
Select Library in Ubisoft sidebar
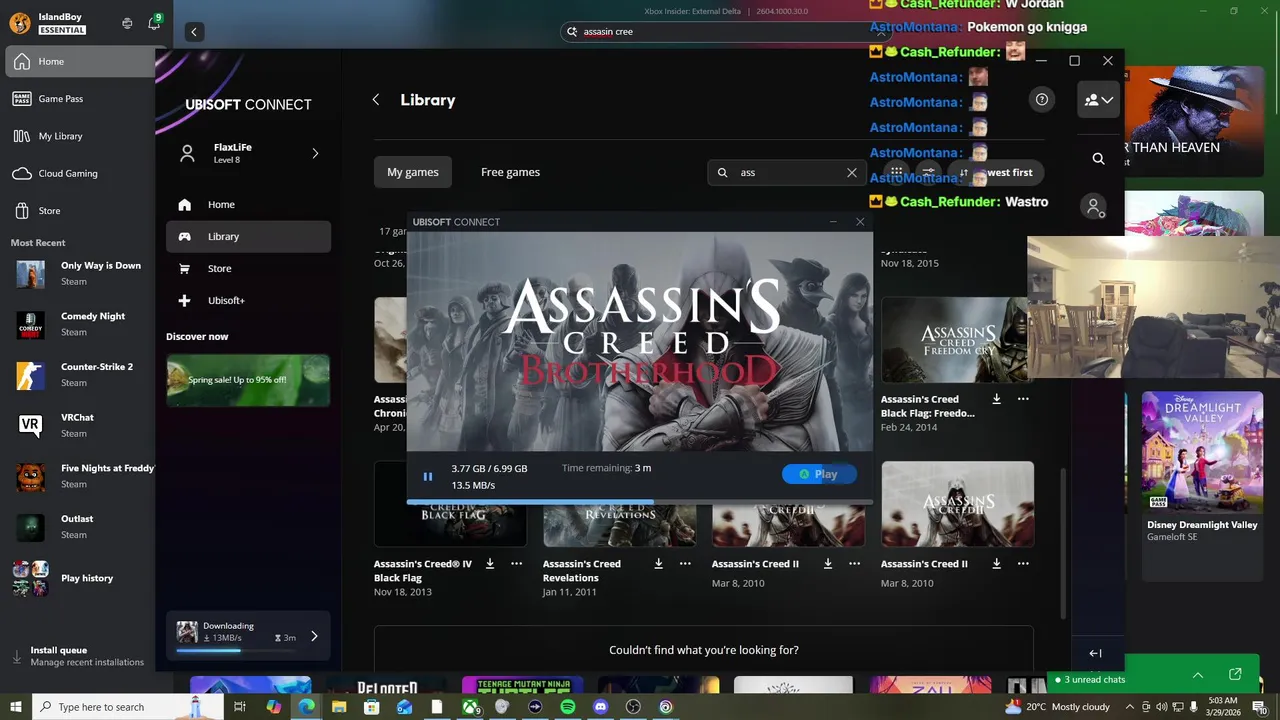click(x=248, y=237)
